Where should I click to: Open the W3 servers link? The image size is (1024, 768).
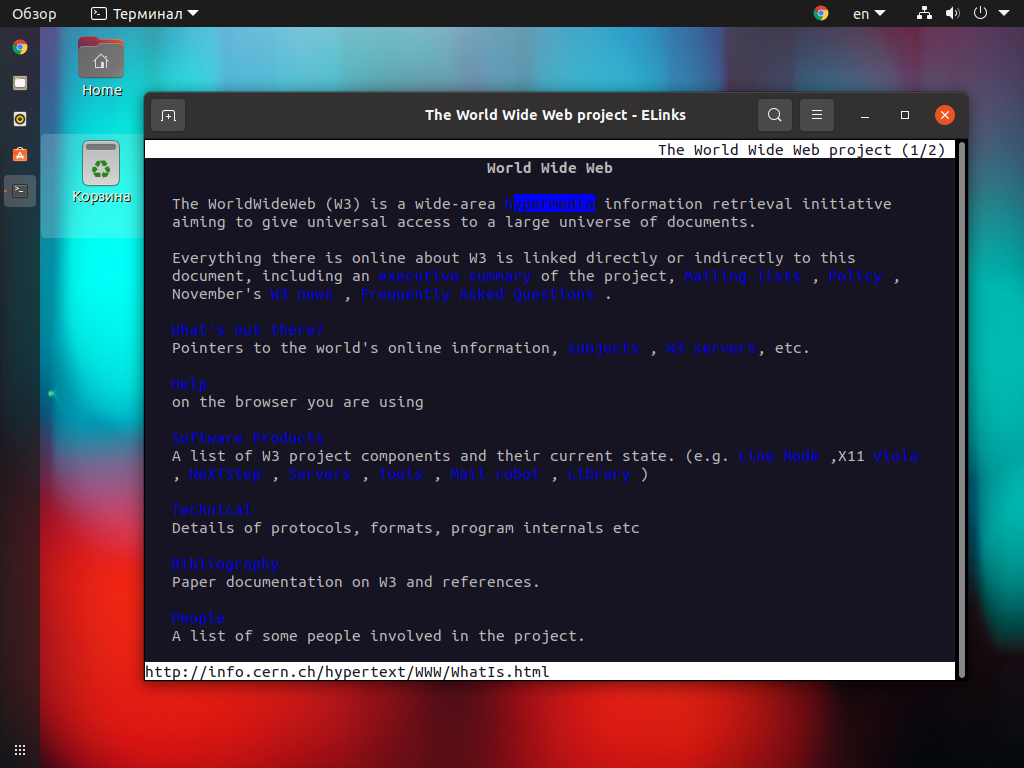pyautogui.click(x=711, y=348)
